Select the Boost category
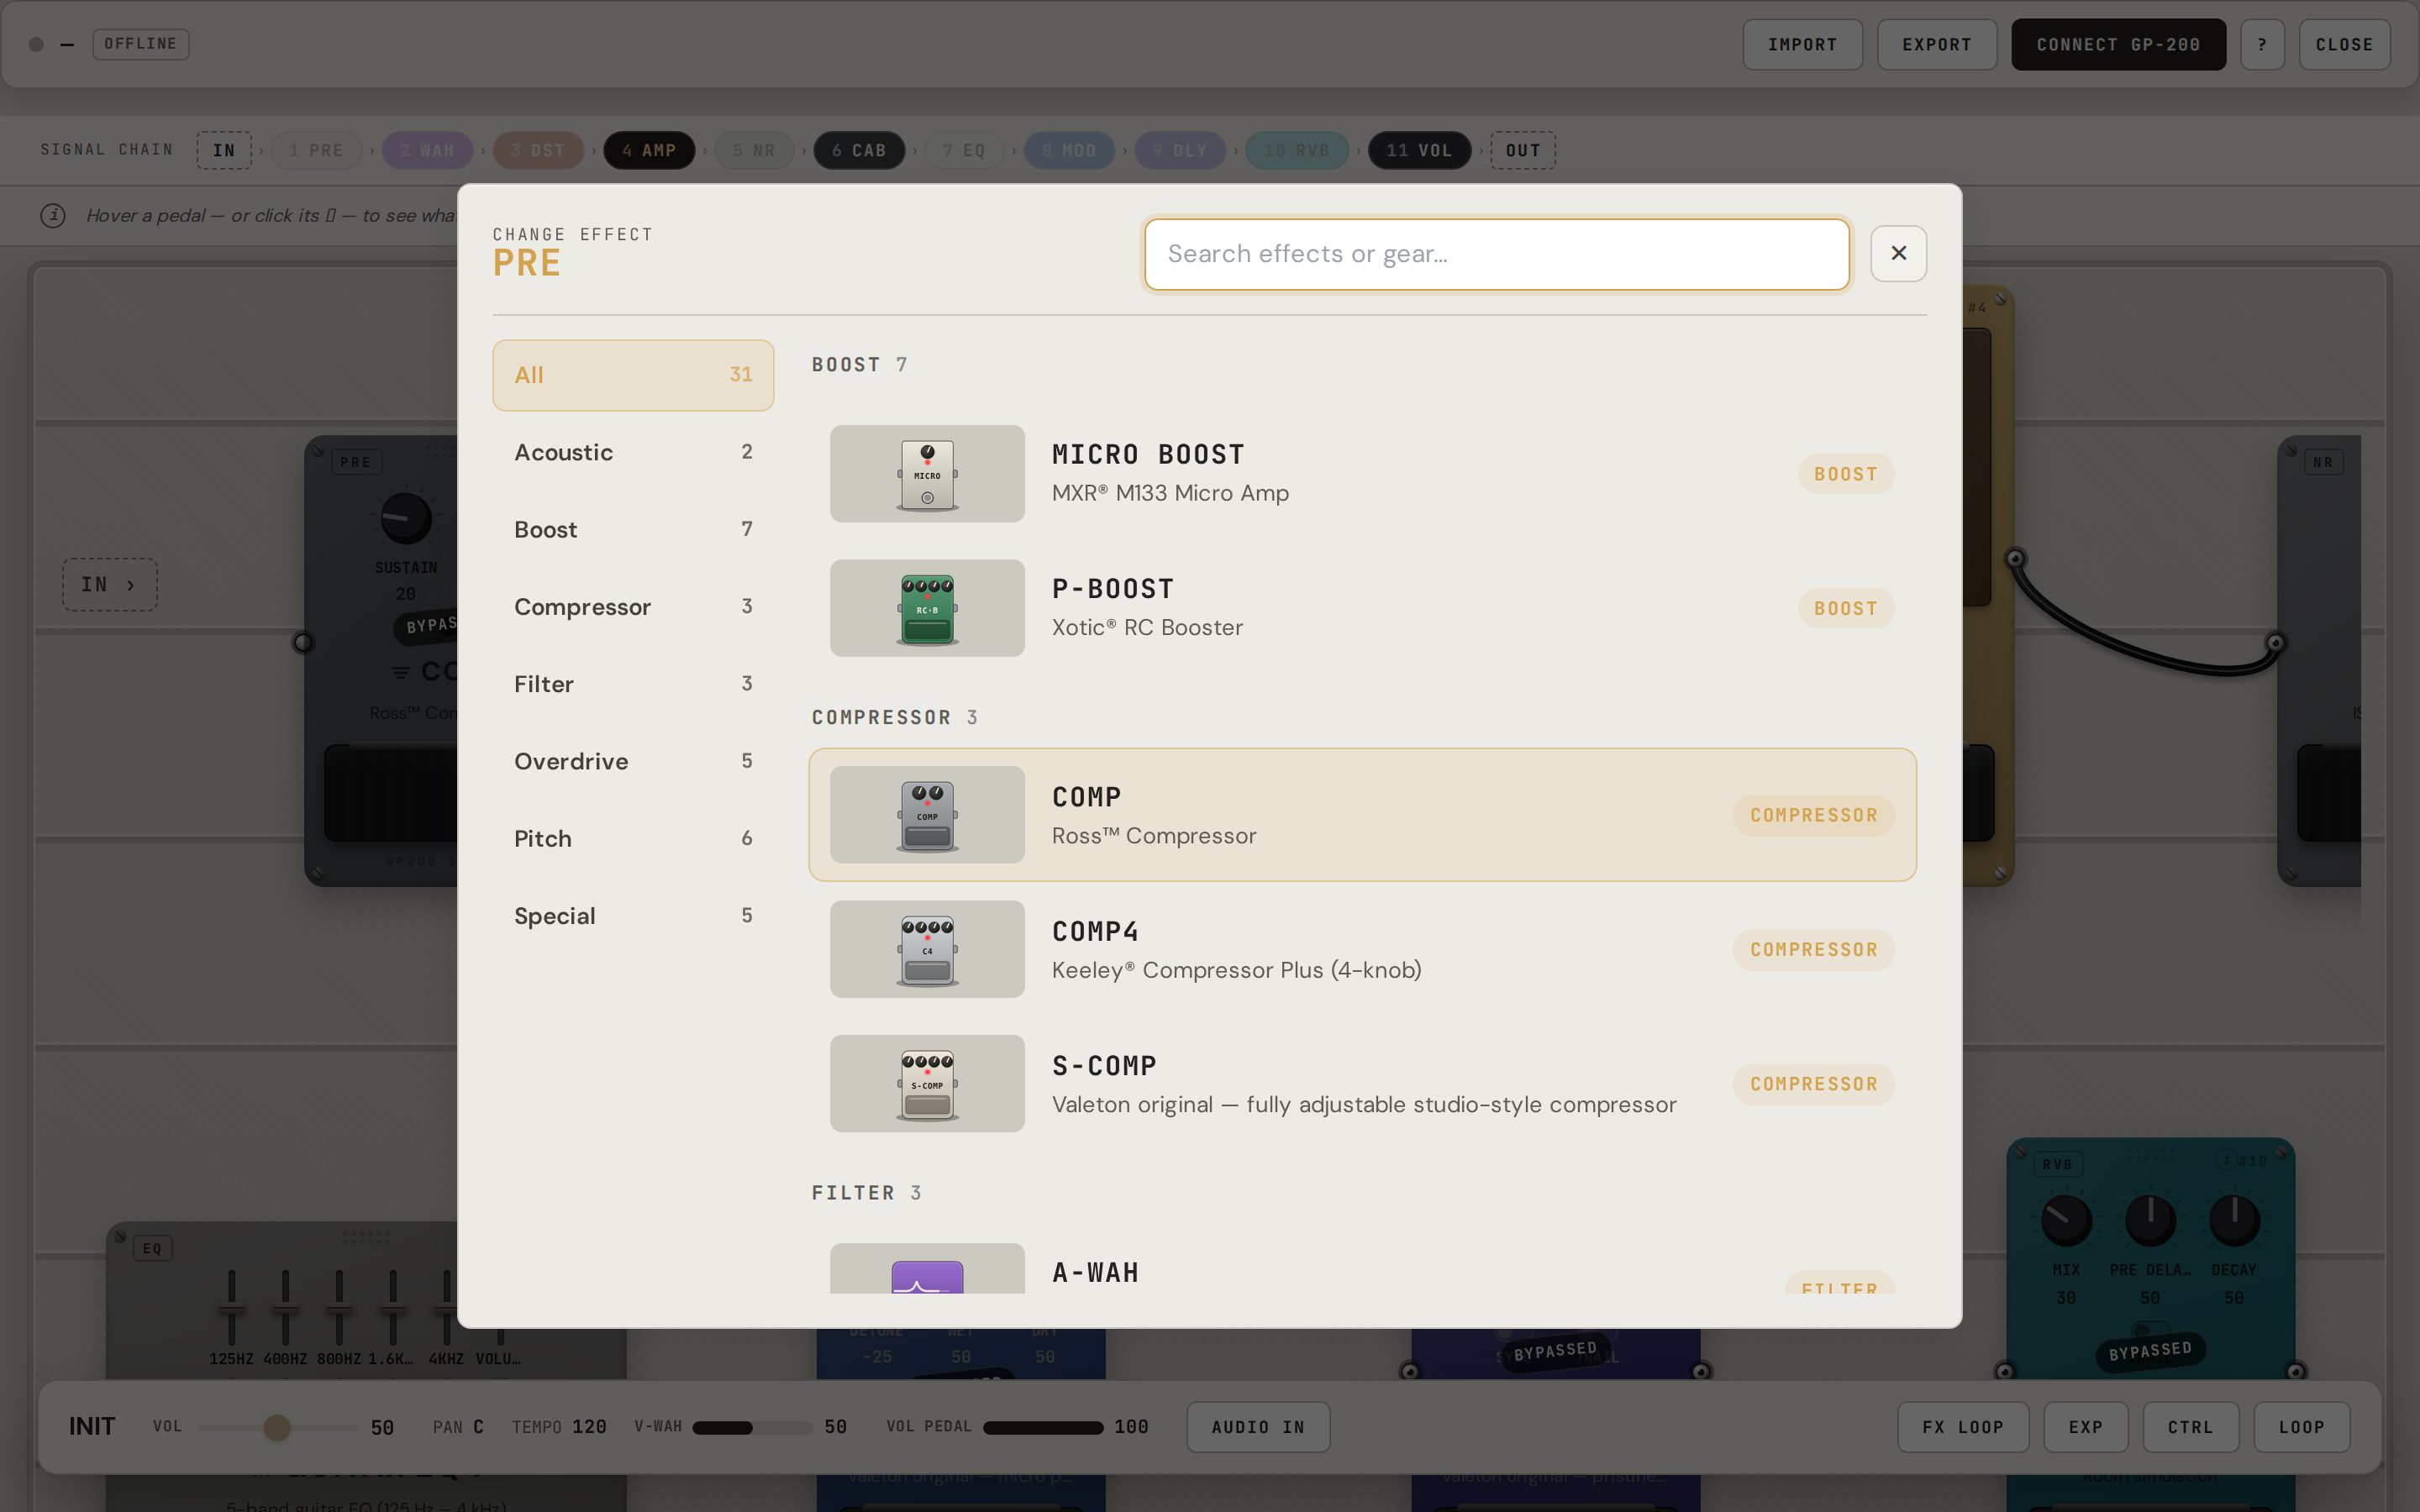The image size is (2420, 1512). [x=633, y=529]
